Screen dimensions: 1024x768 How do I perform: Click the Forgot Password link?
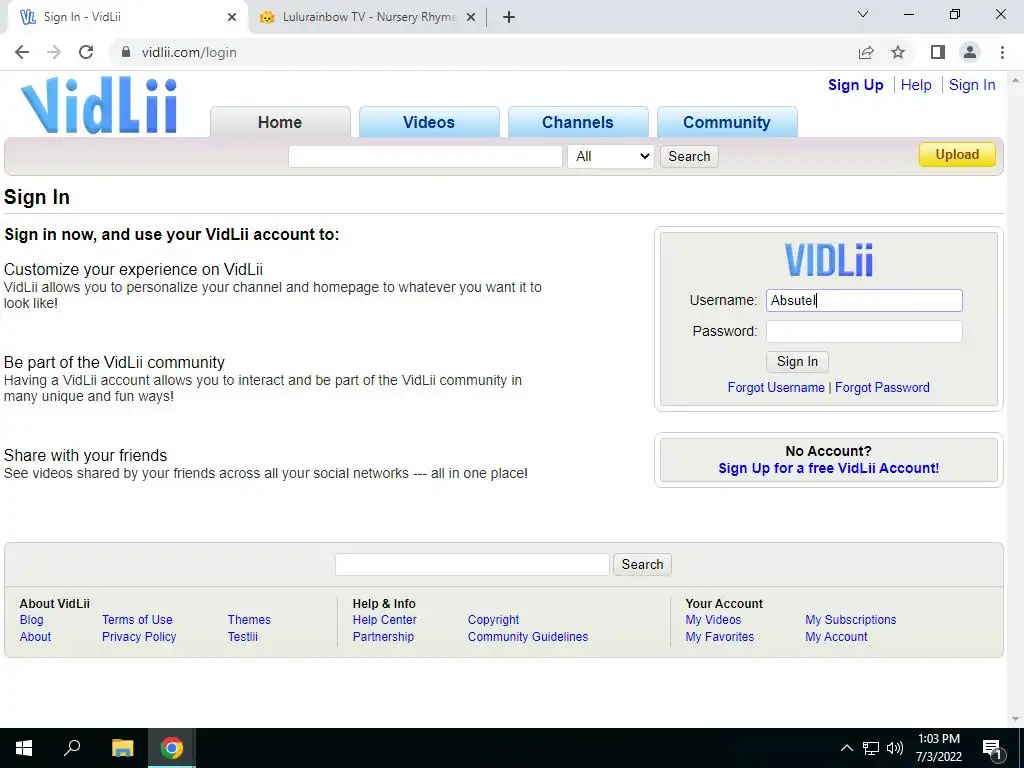(x=882, y=387)
